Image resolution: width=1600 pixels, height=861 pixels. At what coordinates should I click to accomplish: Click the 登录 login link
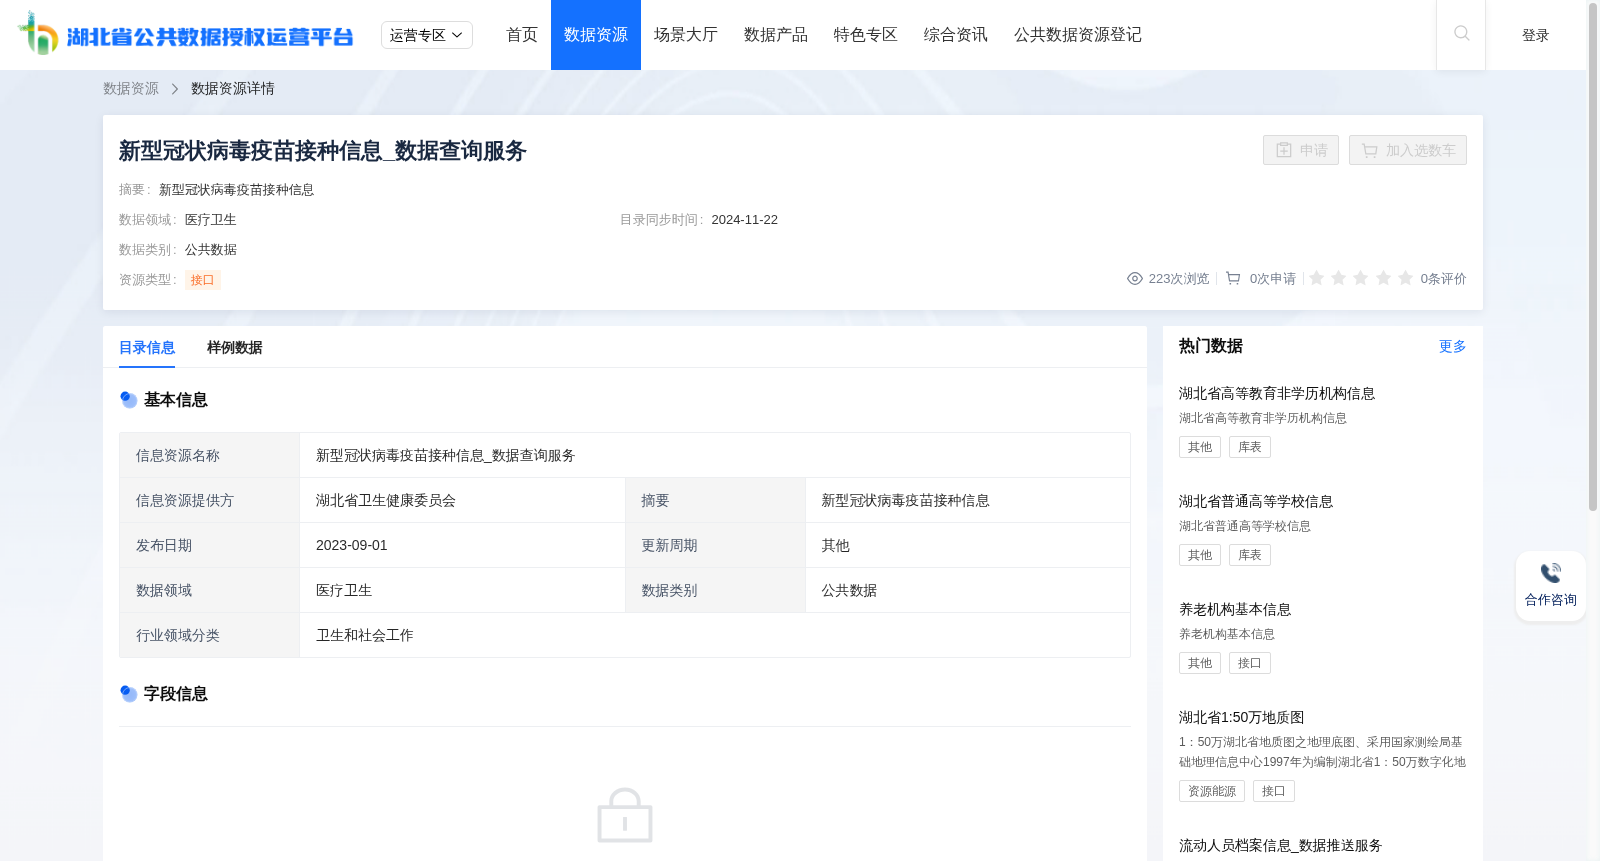coord(1536,35)
